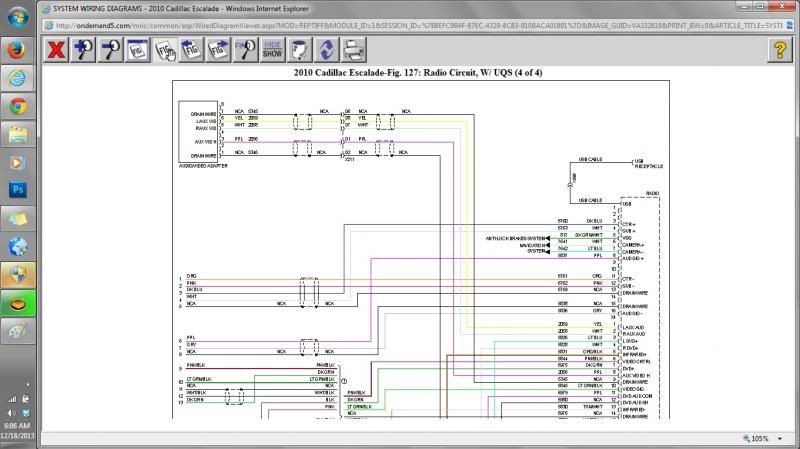This screenshot has height=449, width=800.
Task: Open the yellow question mark help
Action: click(780, 50)
